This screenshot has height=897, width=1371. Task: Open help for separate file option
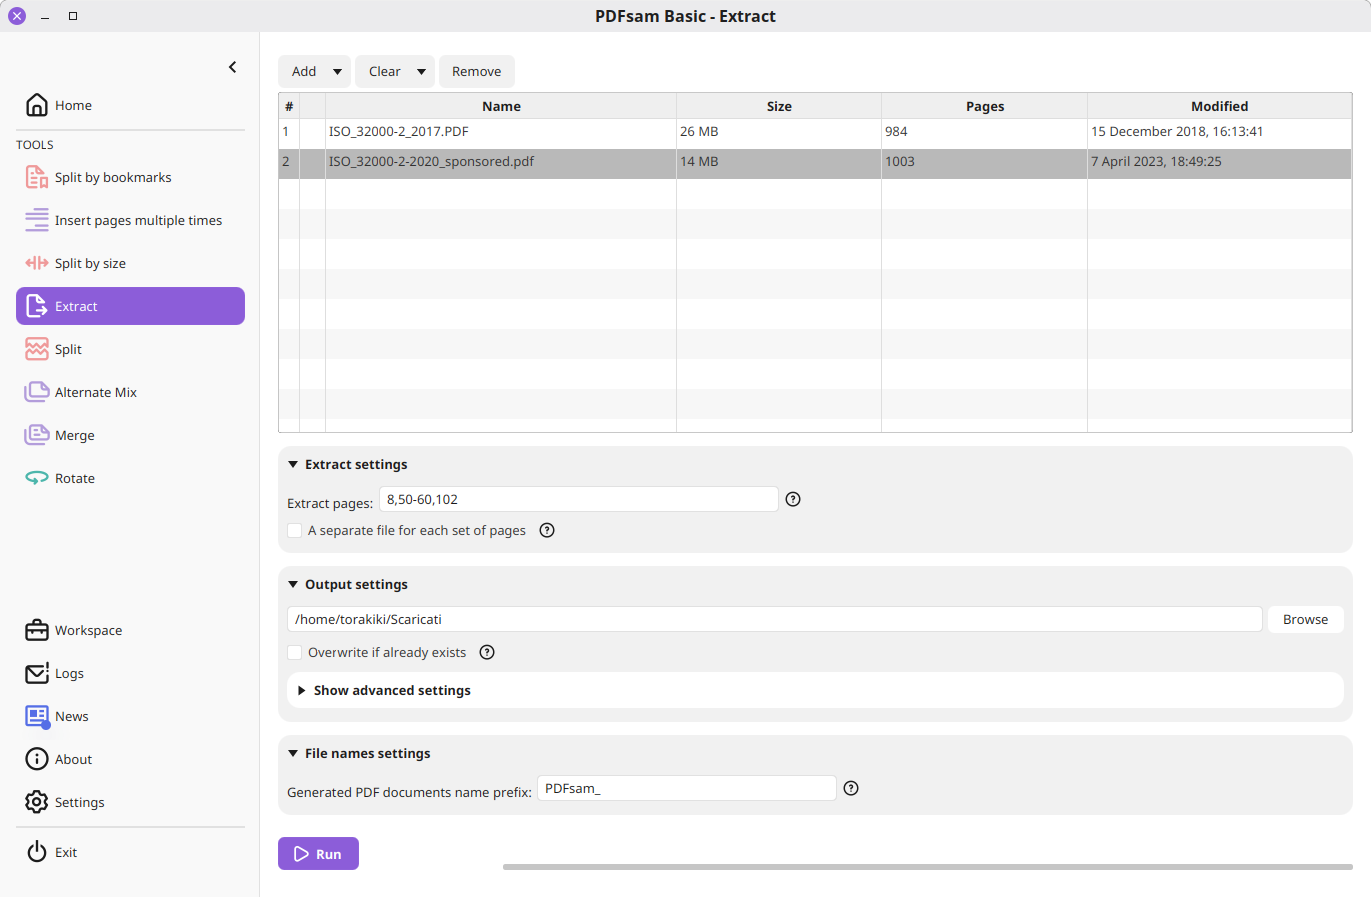click(x=547, y=530)
